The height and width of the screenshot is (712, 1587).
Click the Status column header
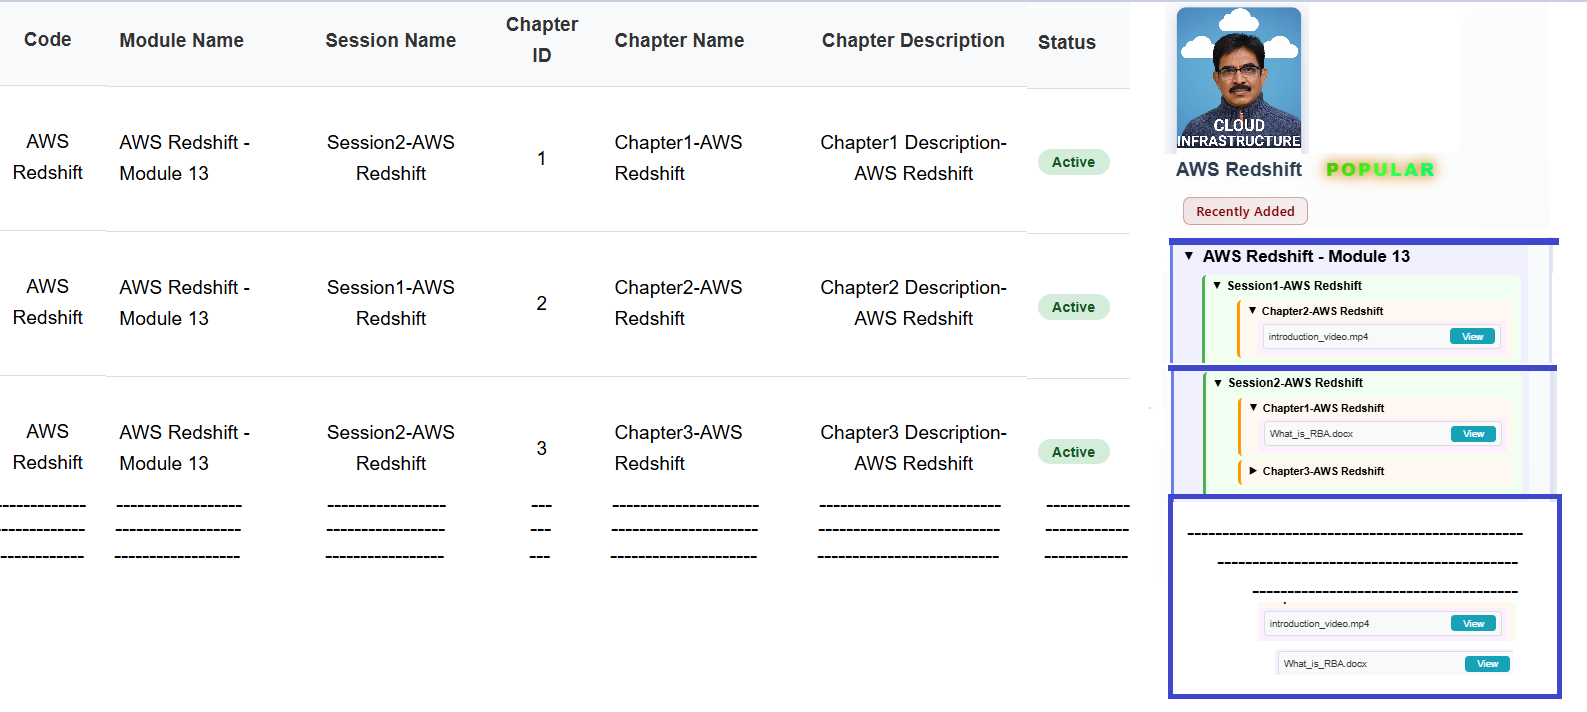pyautogui.click(x=1066, y=43)
